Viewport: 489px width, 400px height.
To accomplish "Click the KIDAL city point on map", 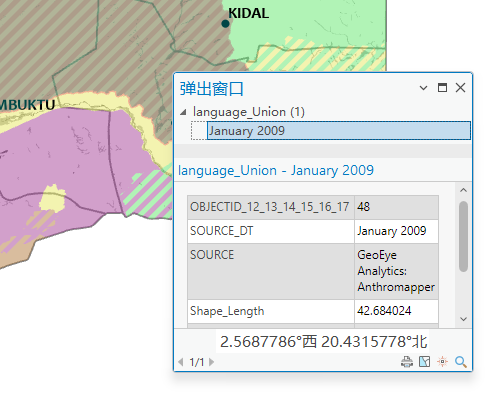I will tap(225, 24).
